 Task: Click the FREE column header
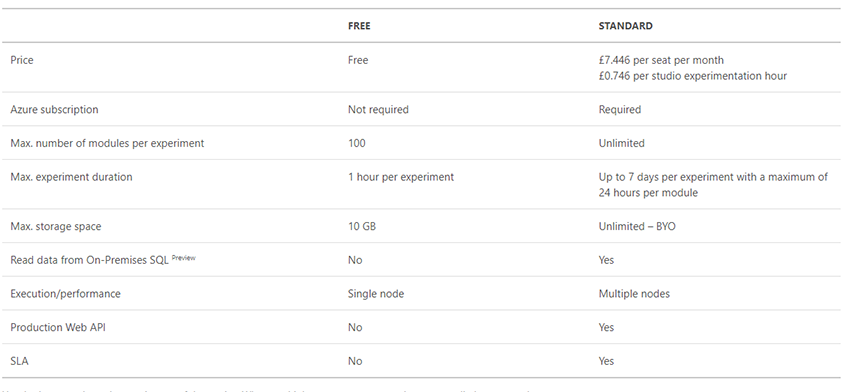359,25
